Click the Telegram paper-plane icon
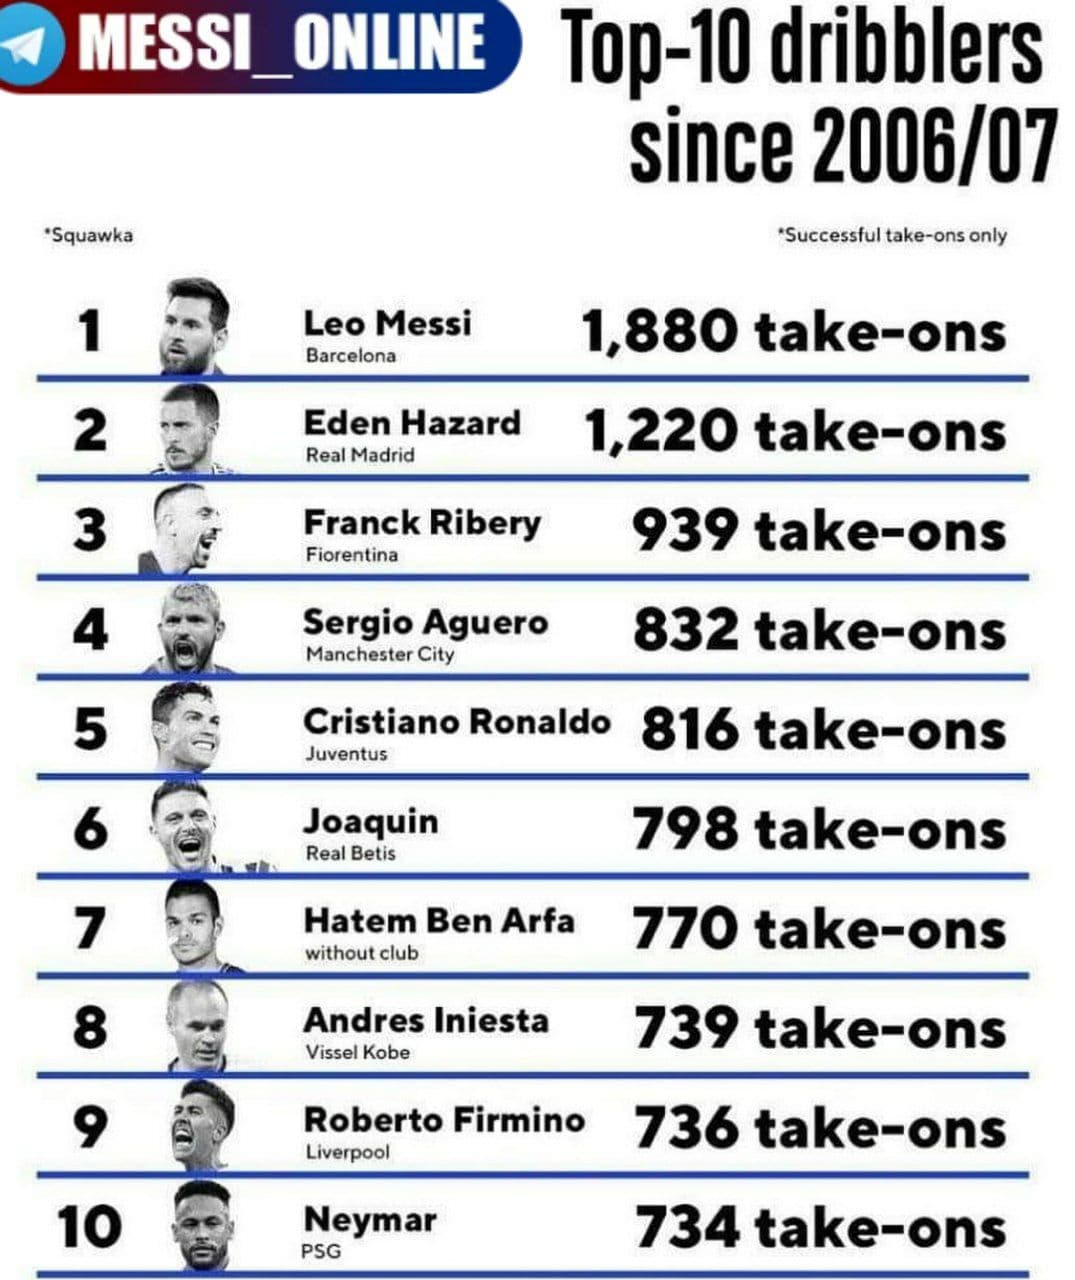This screenshot has height=1280, width=1075. pyautogui.click(x=32, y=43)
